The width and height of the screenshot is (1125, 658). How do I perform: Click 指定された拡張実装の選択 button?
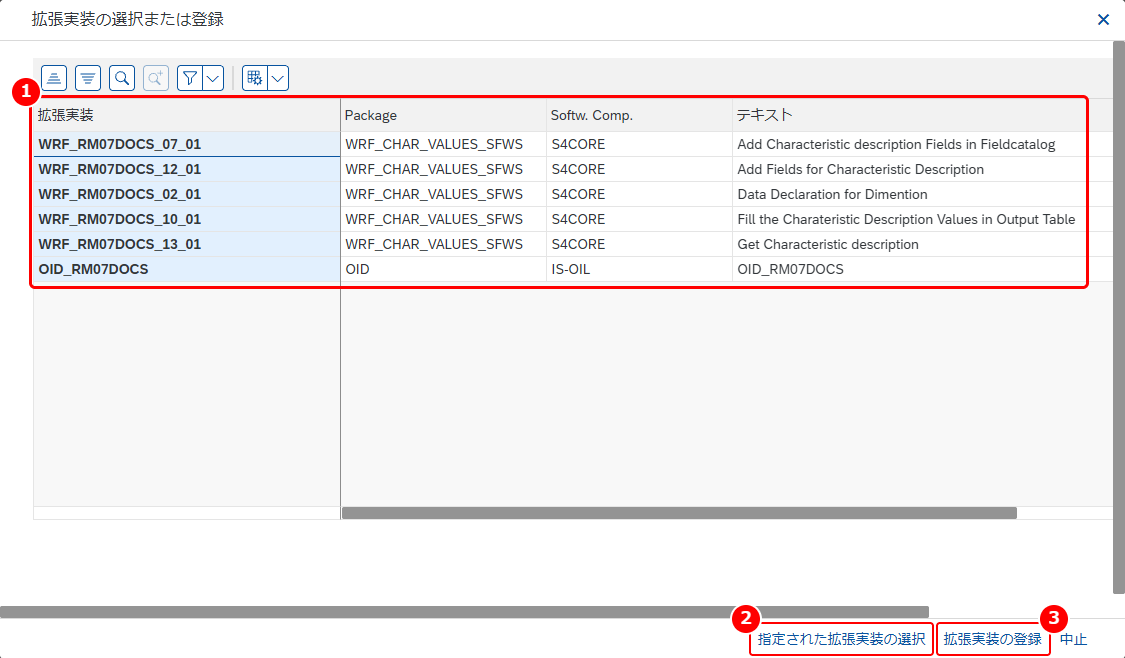tap(842, 639)
